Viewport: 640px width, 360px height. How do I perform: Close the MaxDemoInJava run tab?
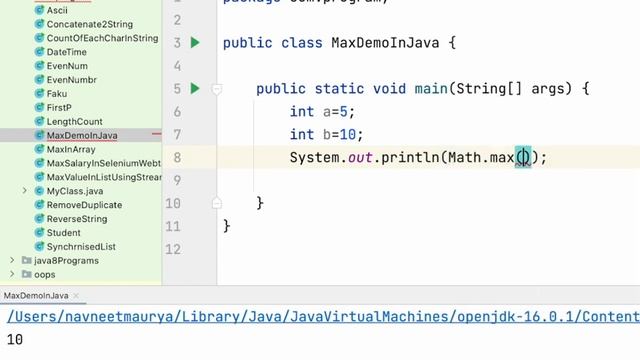76,296
